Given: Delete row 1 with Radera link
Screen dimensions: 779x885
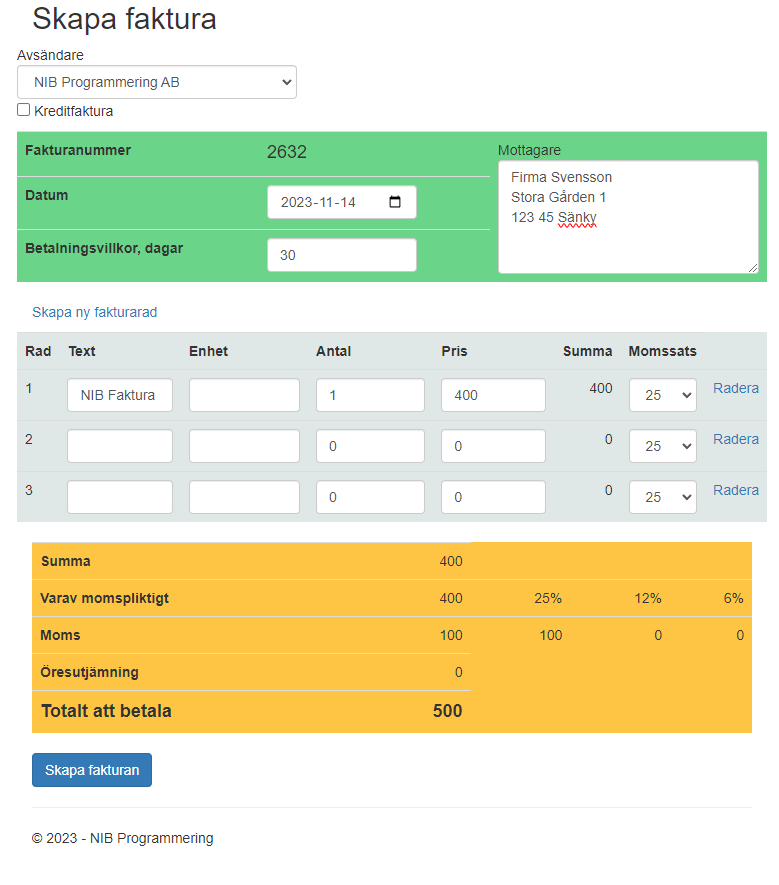Looking at the screenshot, I should (x=735, y=388).
